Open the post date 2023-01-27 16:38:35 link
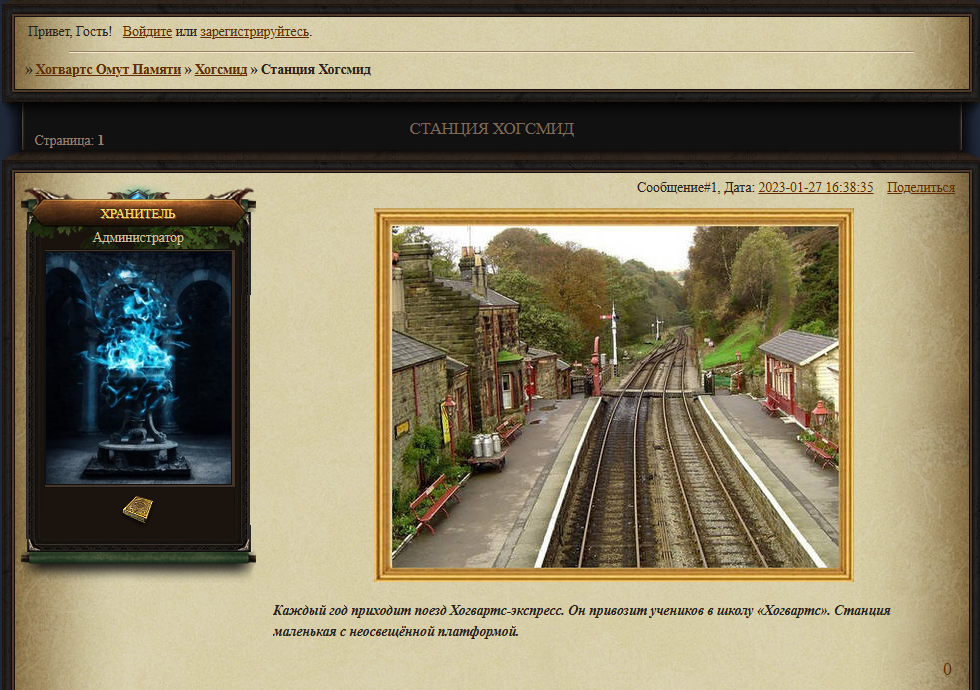 816,188
